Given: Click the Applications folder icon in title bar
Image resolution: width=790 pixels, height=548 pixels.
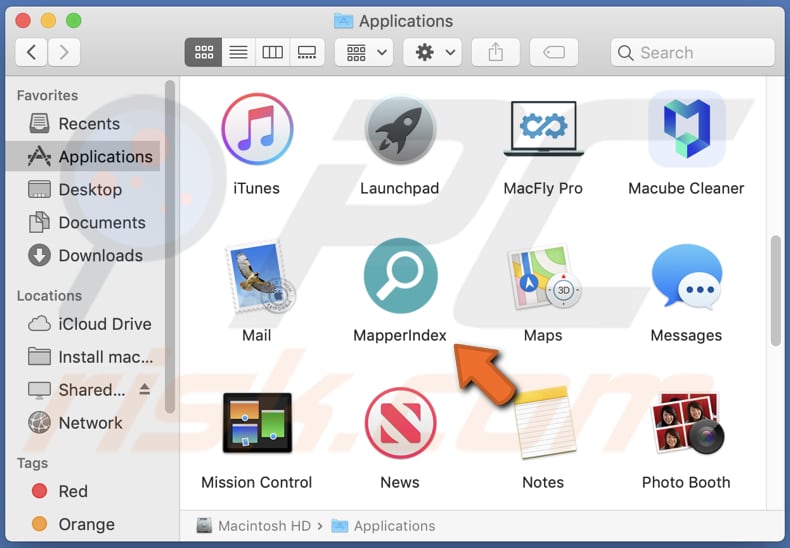Looking at the screenshot, I should 344,21.
